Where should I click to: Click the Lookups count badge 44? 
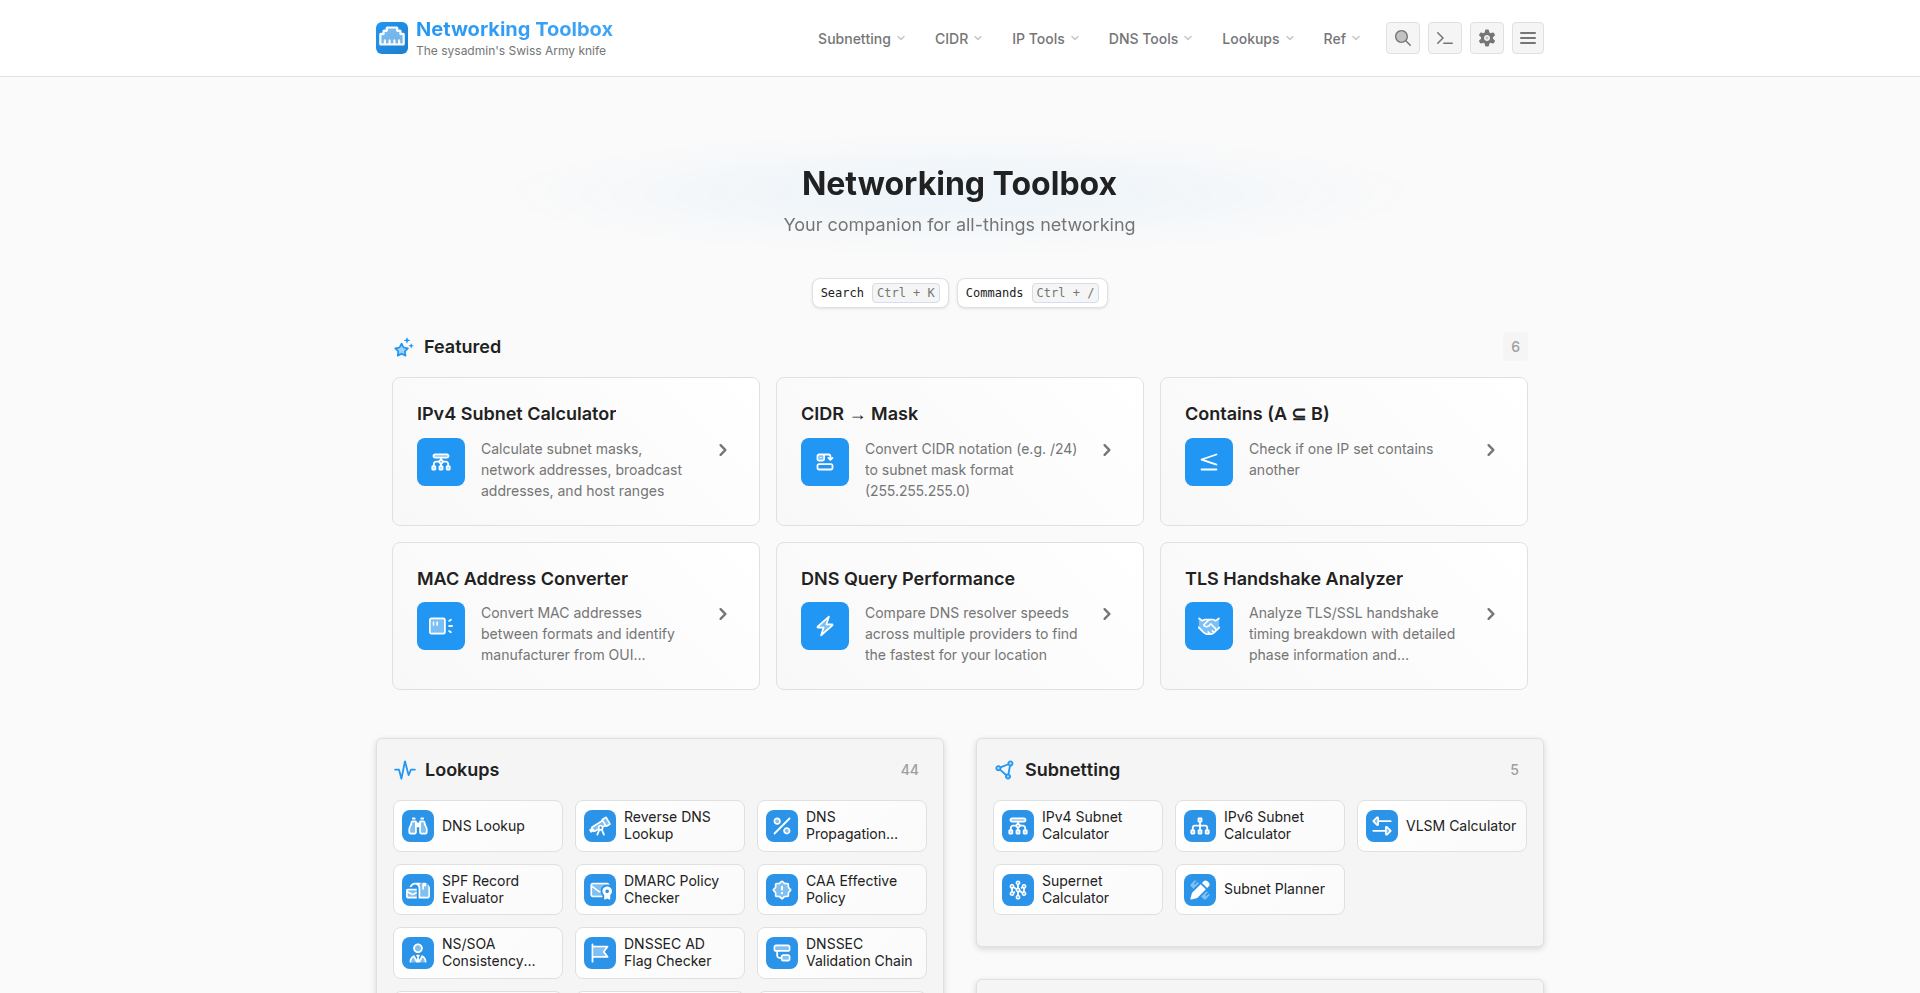[910, 770]
